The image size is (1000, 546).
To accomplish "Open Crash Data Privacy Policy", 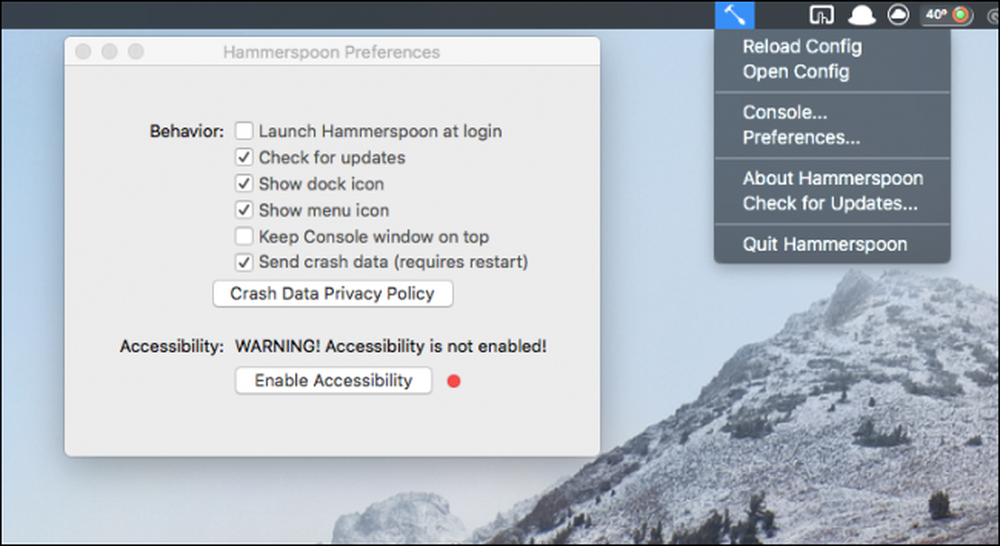I will coord(333,293).
